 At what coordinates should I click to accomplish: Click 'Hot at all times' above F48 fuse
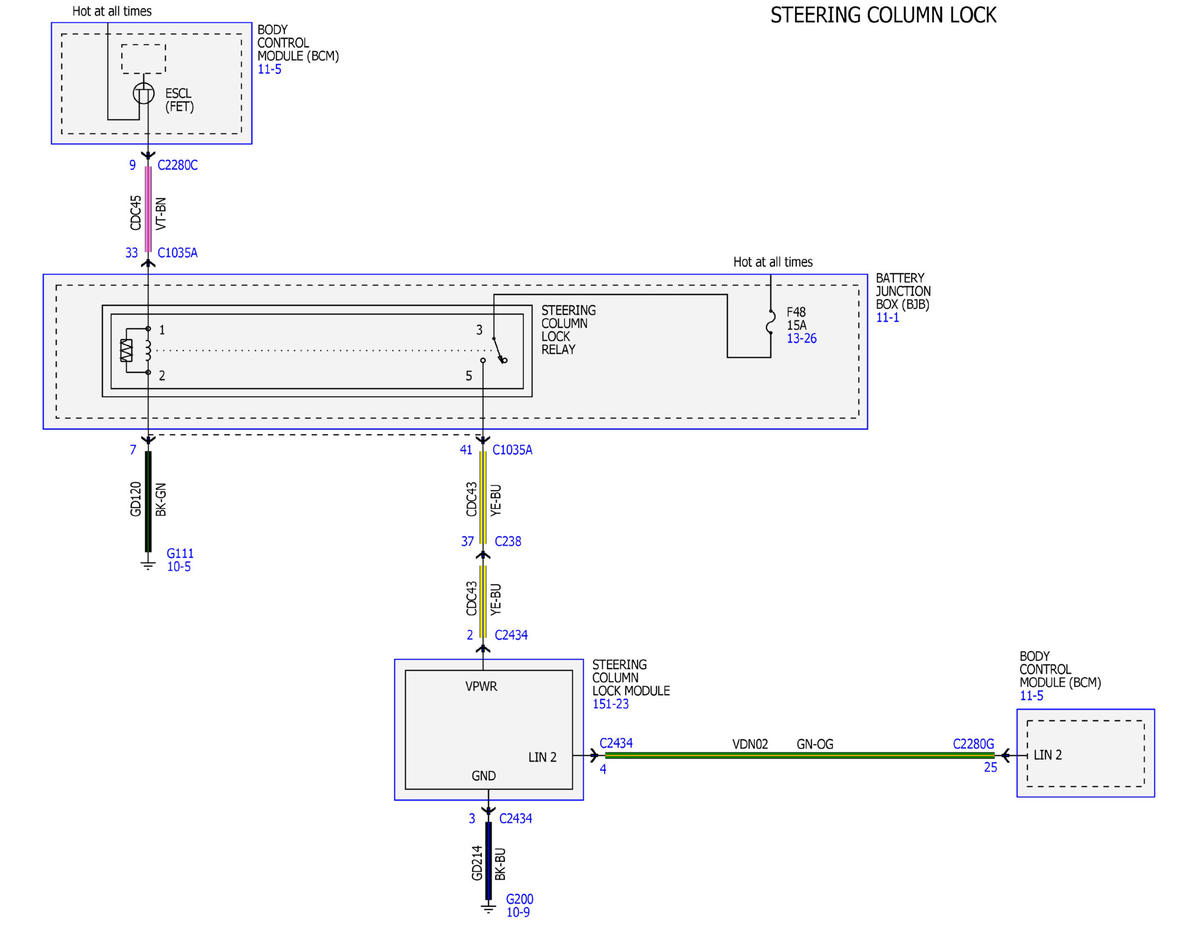pyautogui.click(x=773, y=262)
